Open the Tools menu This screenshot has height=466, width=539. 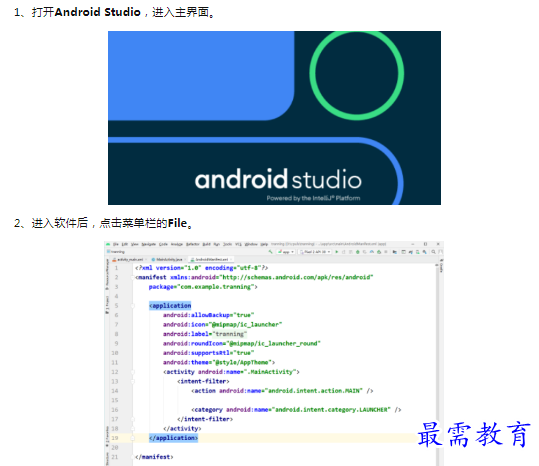click(x=227, y=244)
